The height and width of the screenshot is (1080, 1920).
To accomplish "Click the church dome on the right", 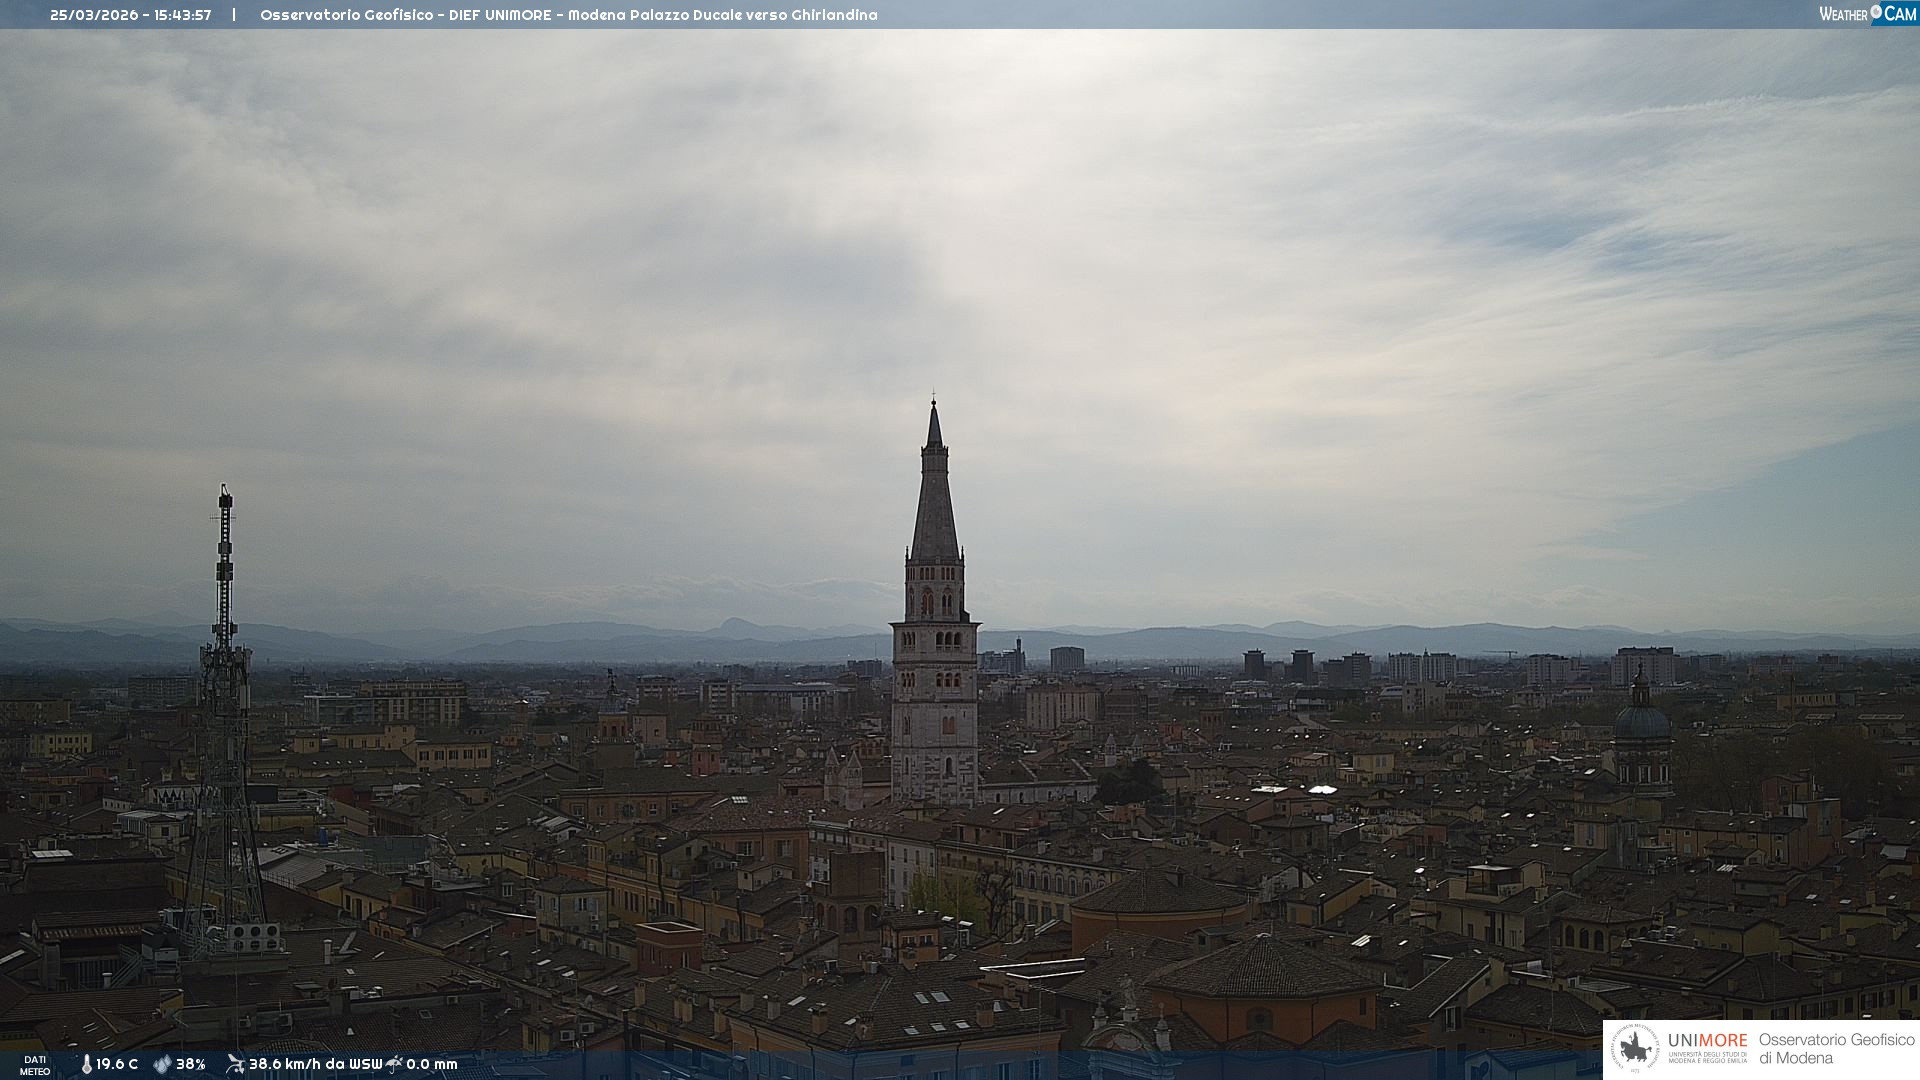I will point(1642,720).
